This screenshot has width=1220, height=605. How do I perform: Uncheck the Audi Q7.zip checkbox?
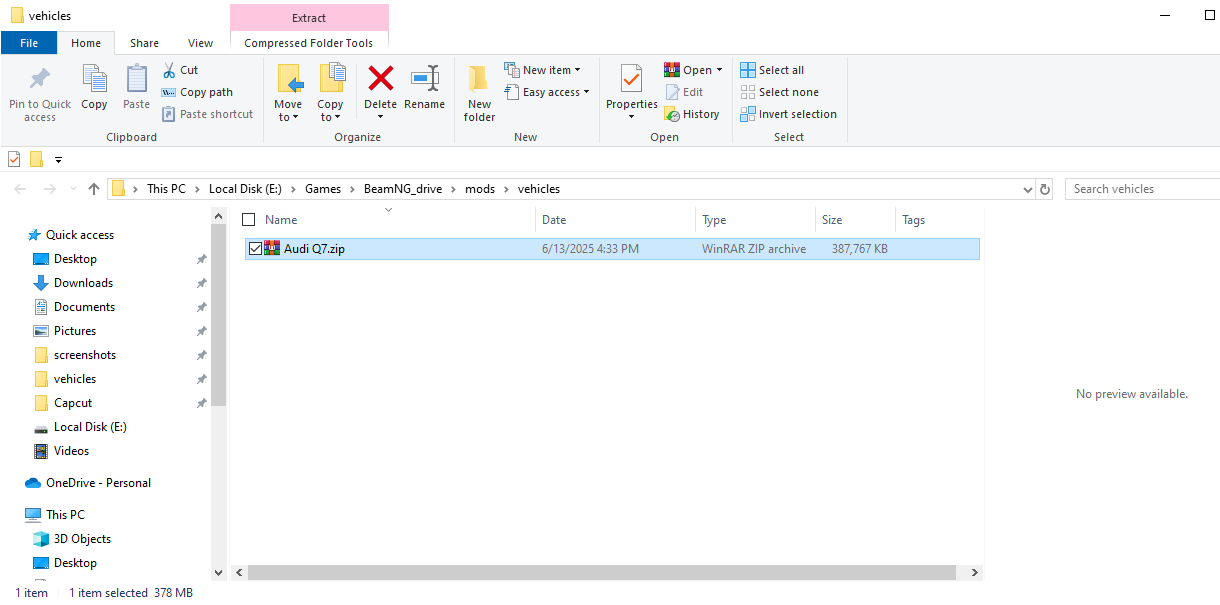[255, 249]
